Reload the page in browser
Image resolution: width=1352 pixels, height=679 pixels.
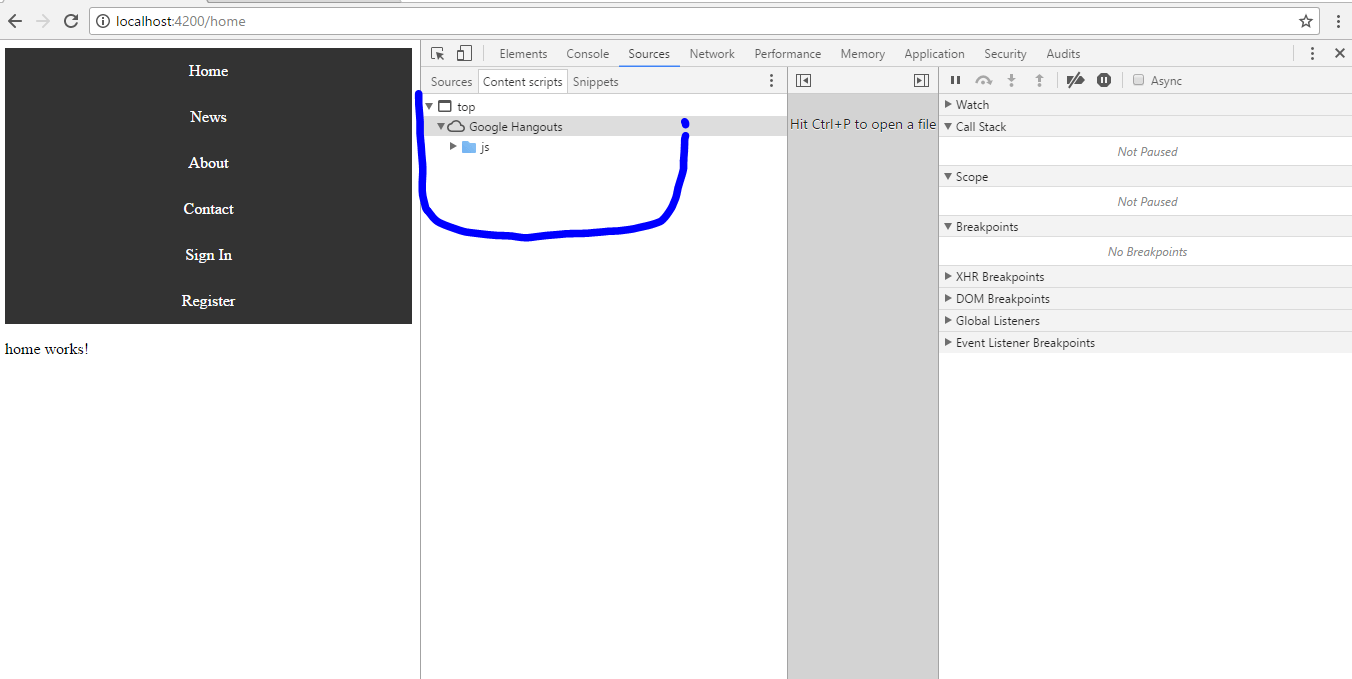[71, 21]
